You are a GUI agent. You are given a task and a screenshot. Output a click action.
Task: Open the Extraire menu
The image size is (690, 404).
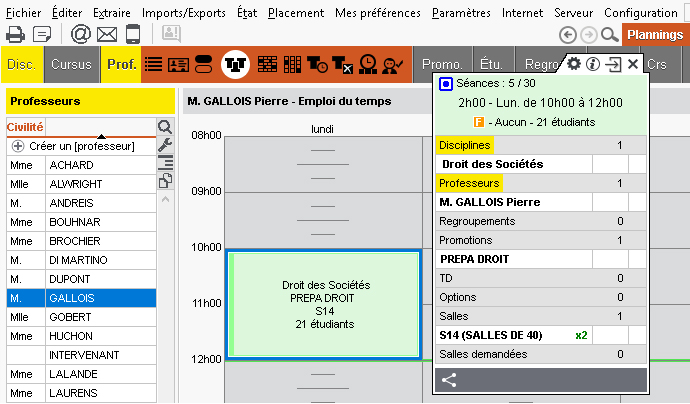pos(112,13)
